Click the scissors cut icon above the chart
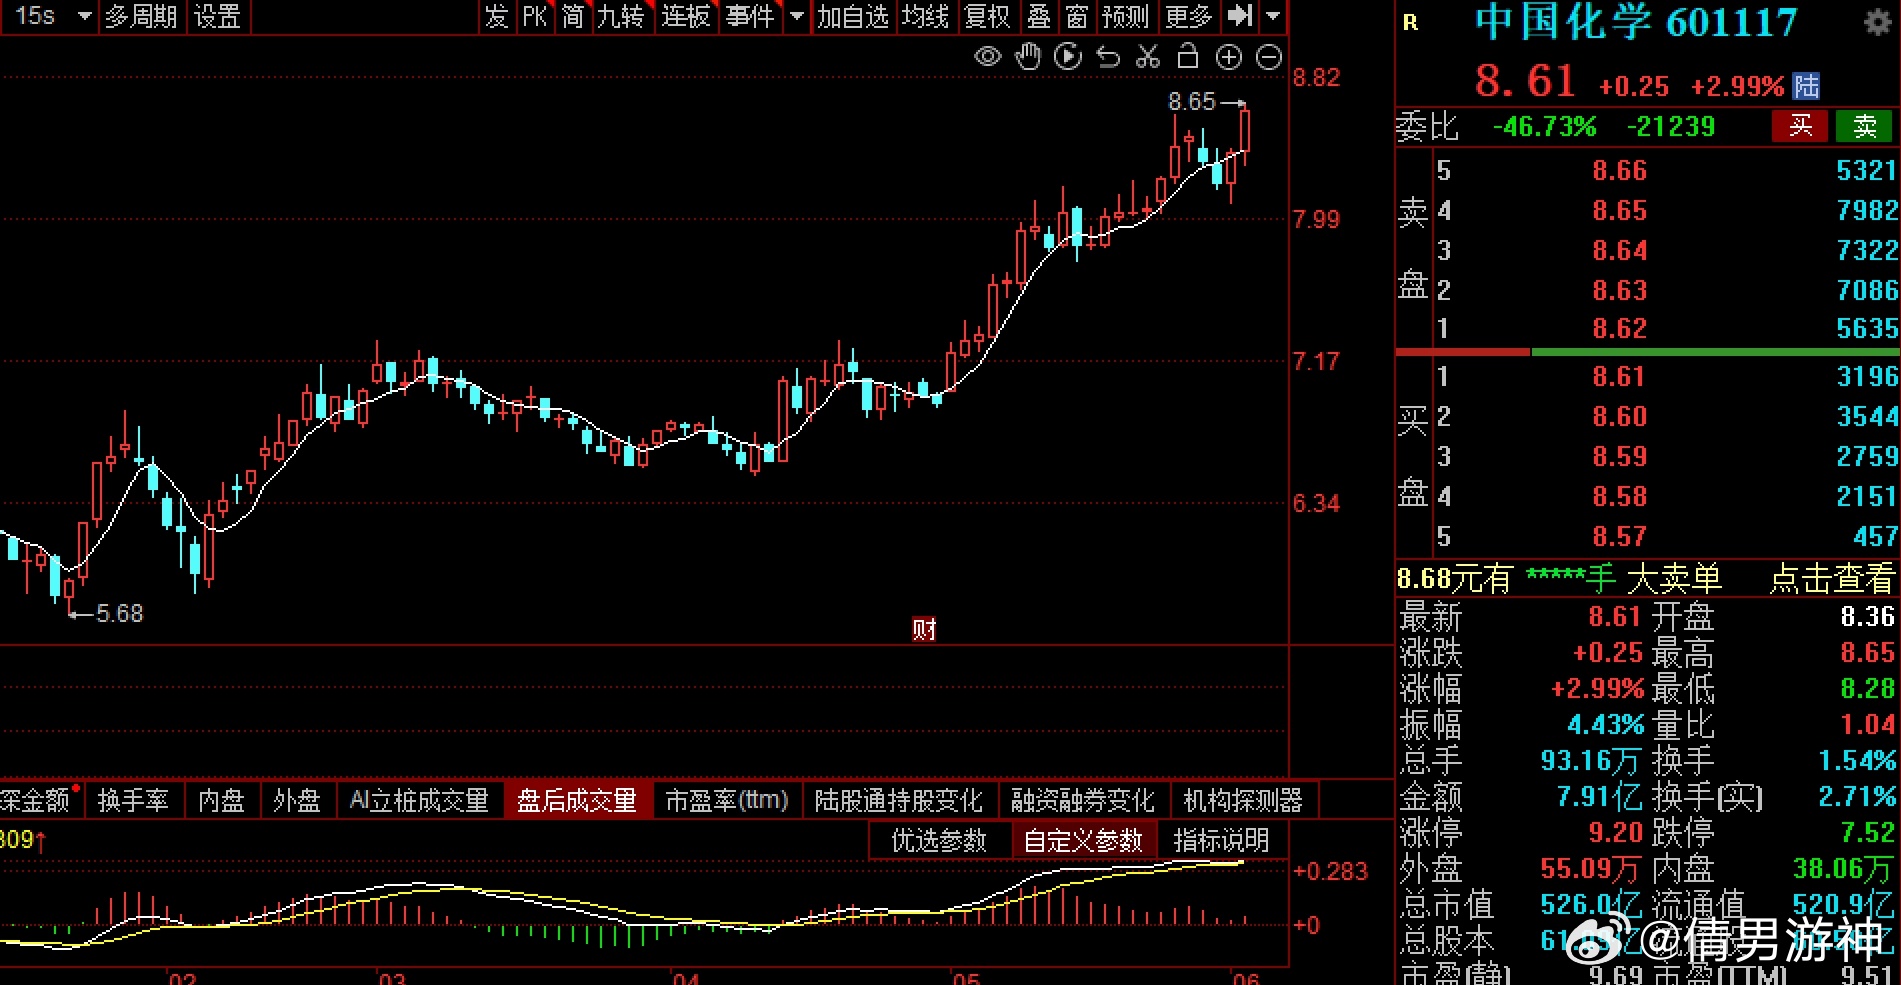This screenshot has height=985, width=1901. [x=1147, y=57]
